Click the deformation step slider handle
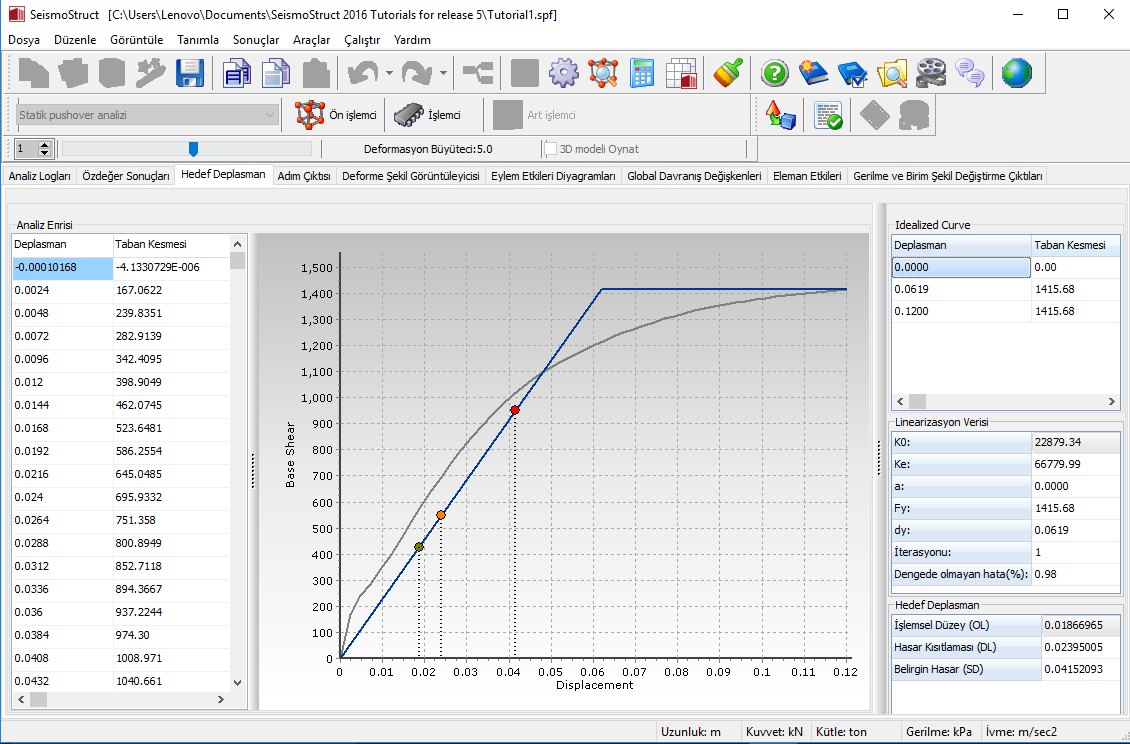The width and height of the screenshot is (1130, 744). (x=193, y=149)
